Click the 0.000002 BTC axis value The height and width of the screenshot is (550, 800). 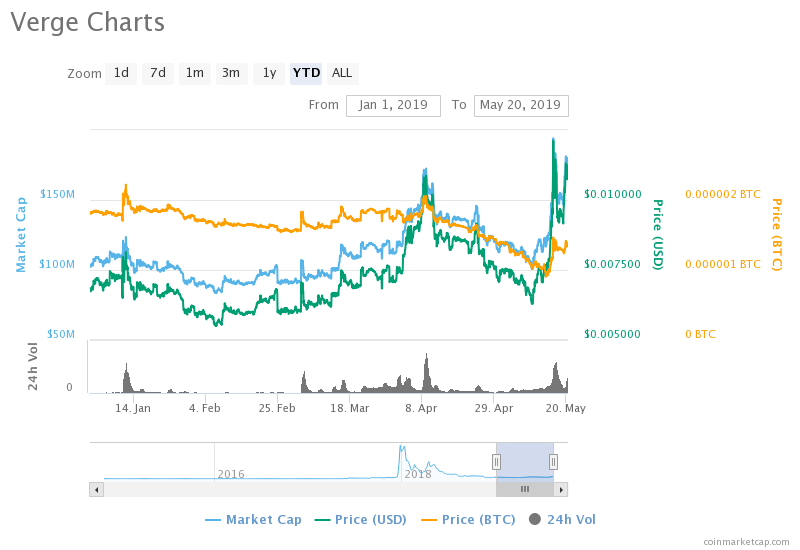(723, 194)
